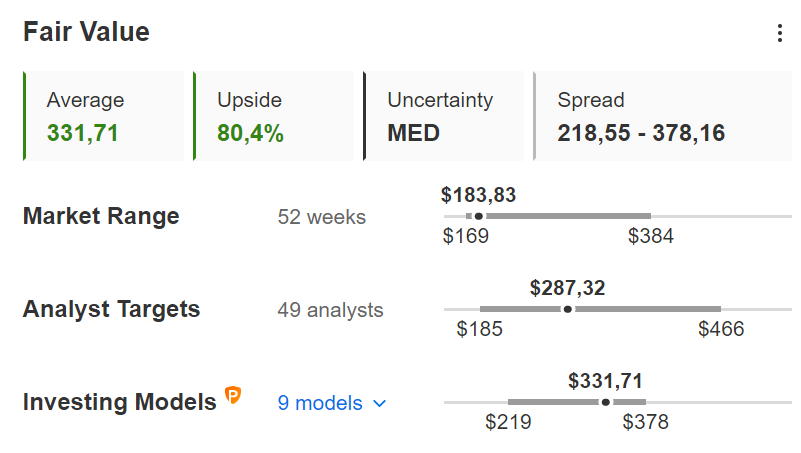Select the Average 331,71 card
The height and width of the screenshot is (453, 801).
[x=104, y=116]
